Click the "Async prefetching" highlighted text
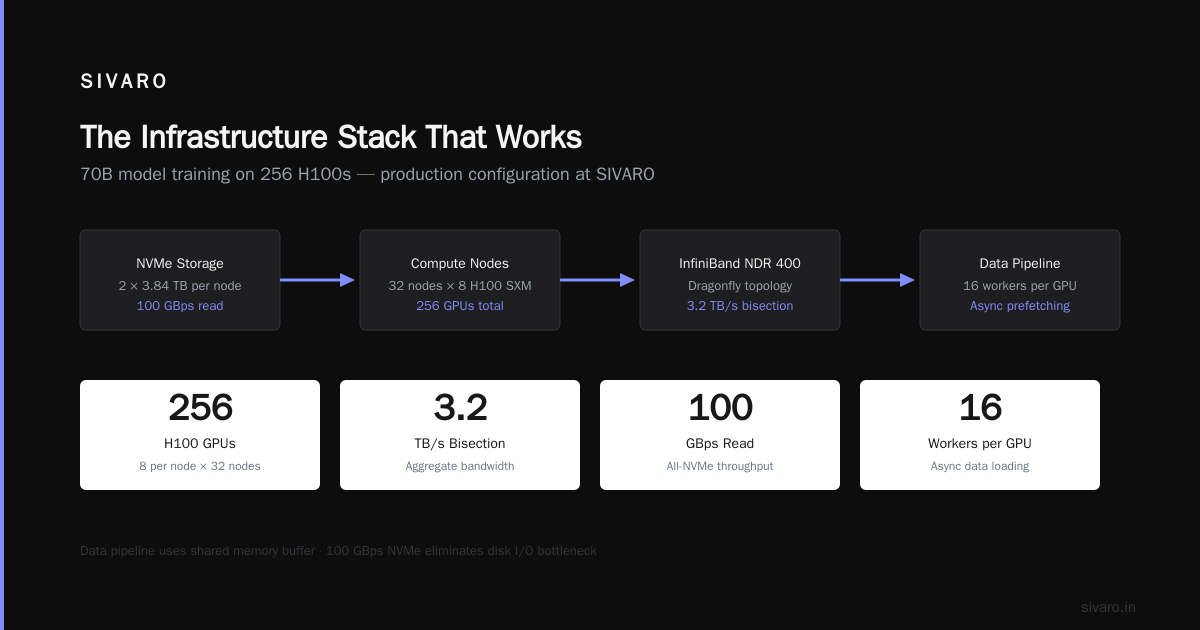 pos(1020,306)
